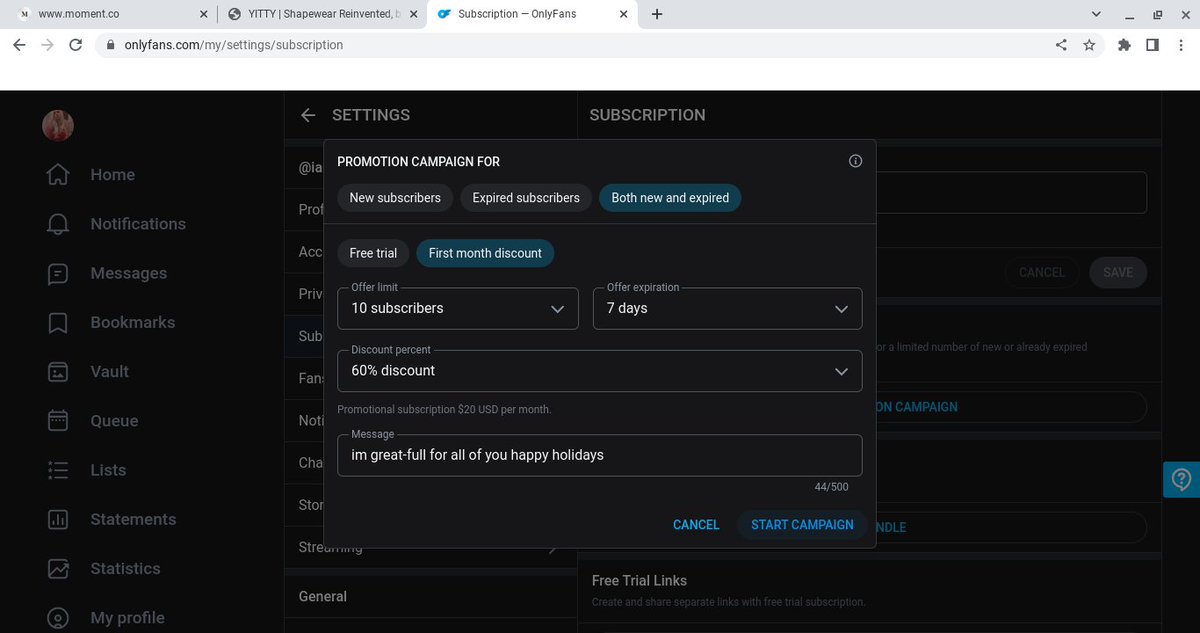Click the START CAMPAIGN button

802,525
